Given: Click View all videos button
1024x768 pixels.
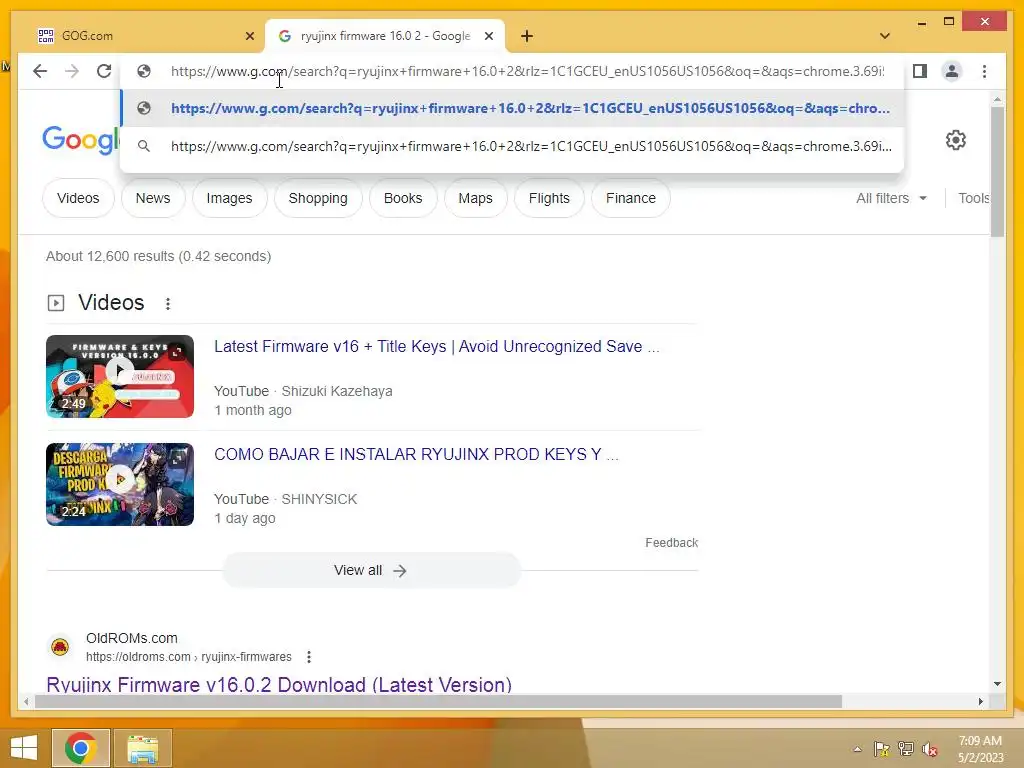Looking at the screenshot, I should coord(371,570).
